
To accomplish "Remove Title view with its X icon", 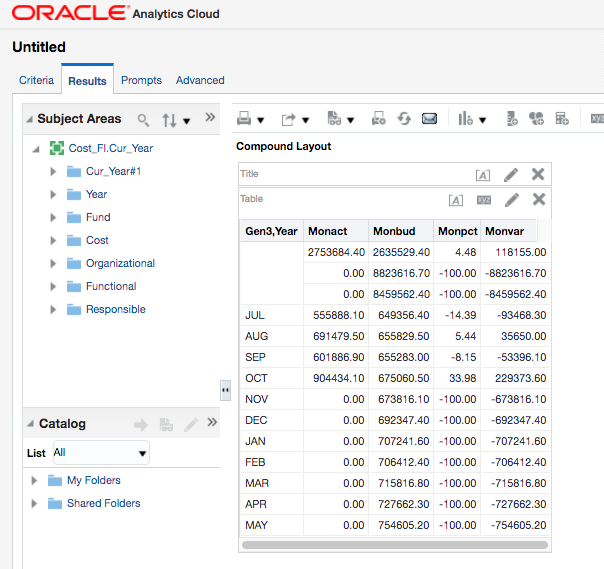I will (x=538, y=174).
